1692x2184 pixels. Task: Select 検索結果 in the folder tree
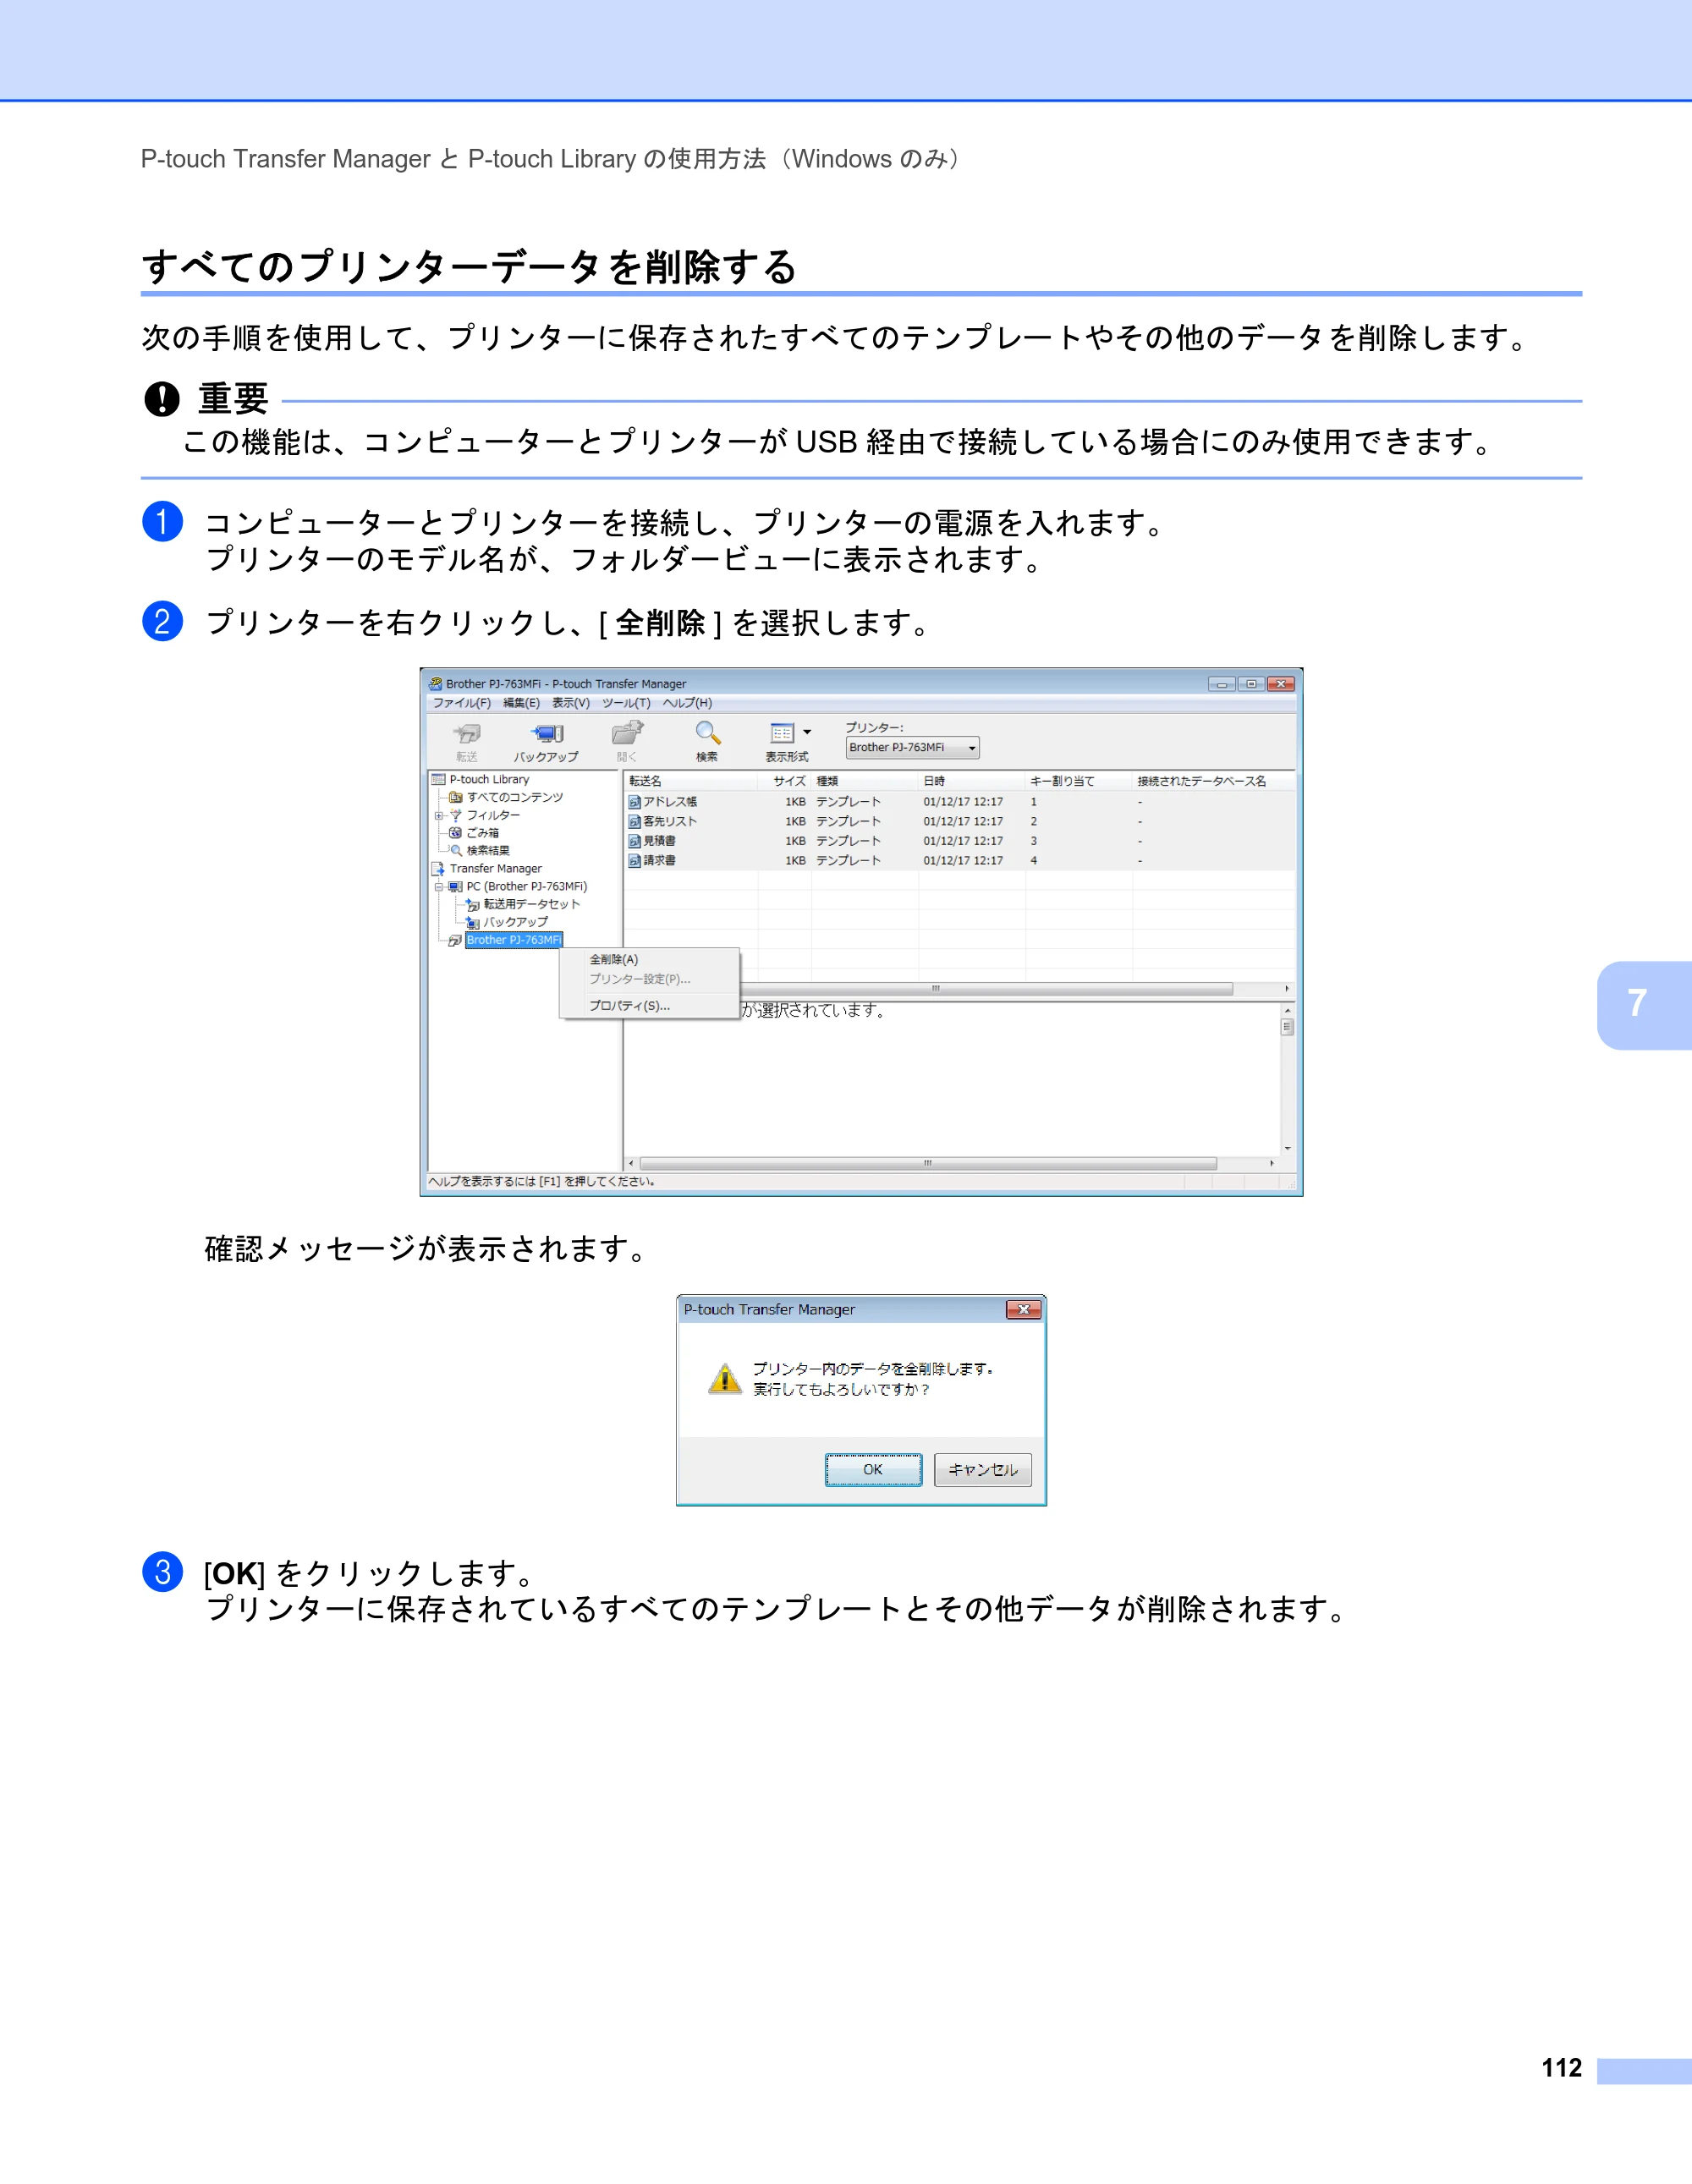488,851
